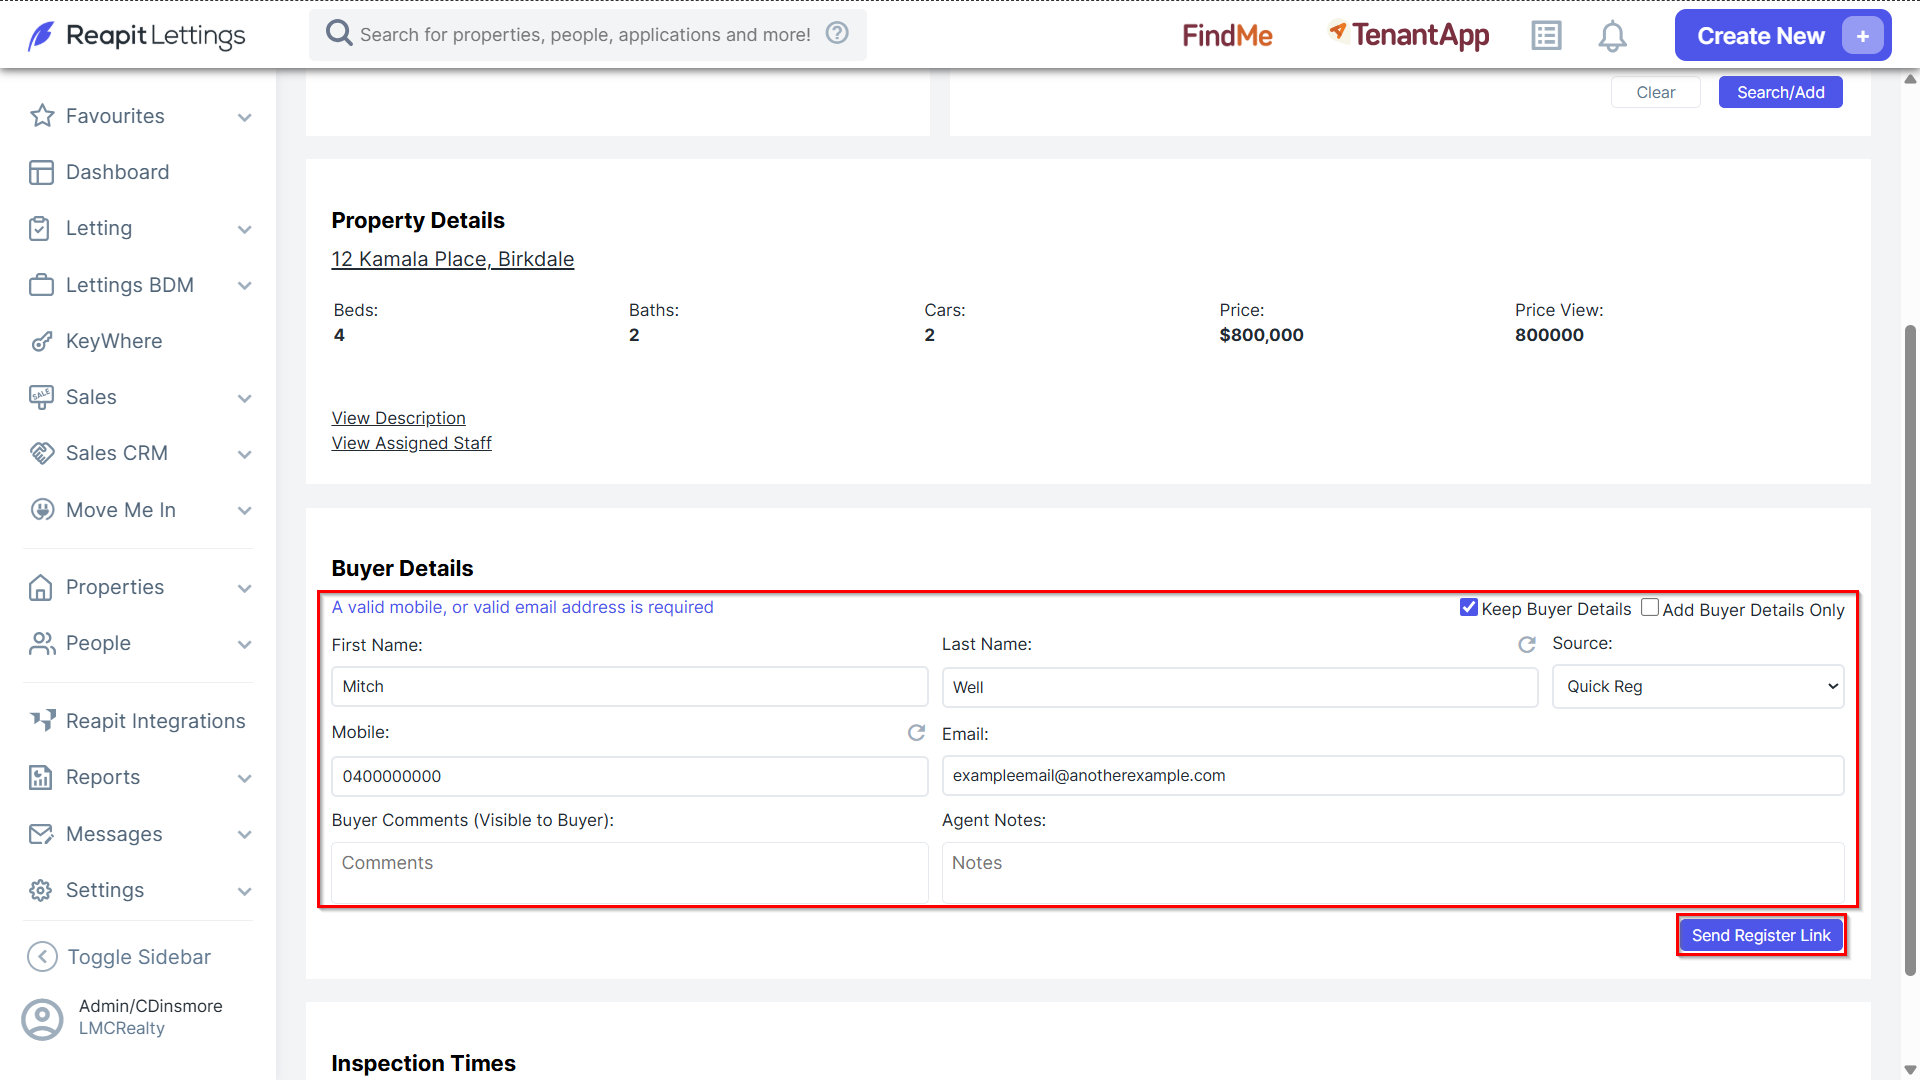Image resolution: width=1920 pixels, height=1080 pixels.
Task: Open the Admin/CDinsmore user avatar
Action: (42, 1019)
